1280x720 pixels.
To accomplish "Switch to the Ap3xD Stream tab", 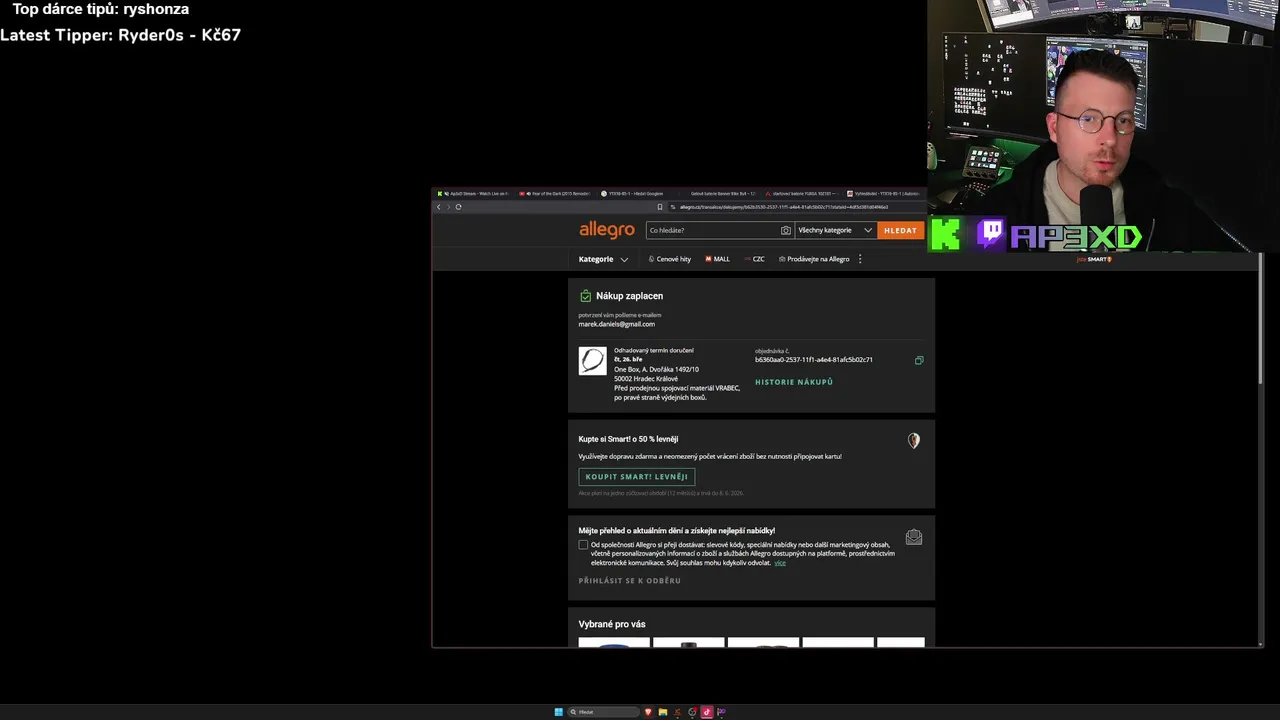I will coord(475,193).
